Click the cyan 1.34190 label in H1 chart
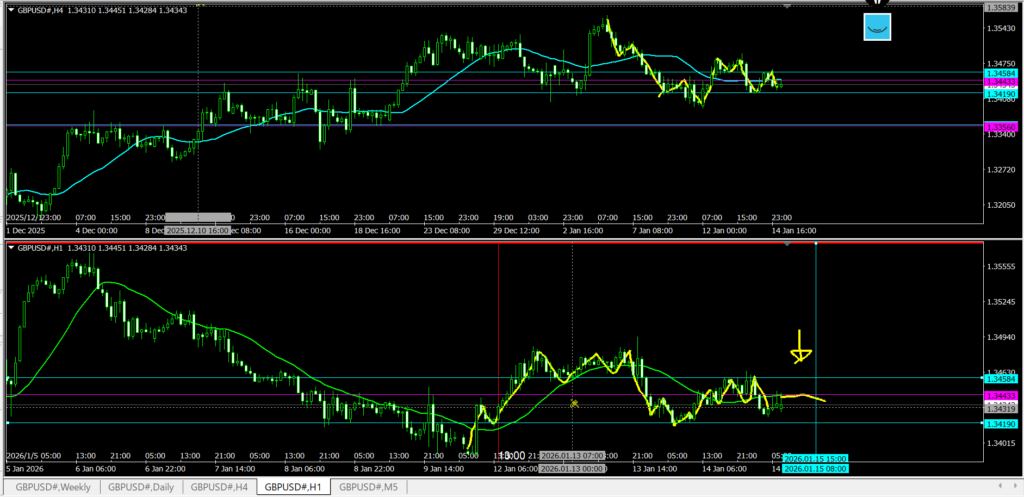Viewport: 1024px width, 497px height. coord(1001,424)
